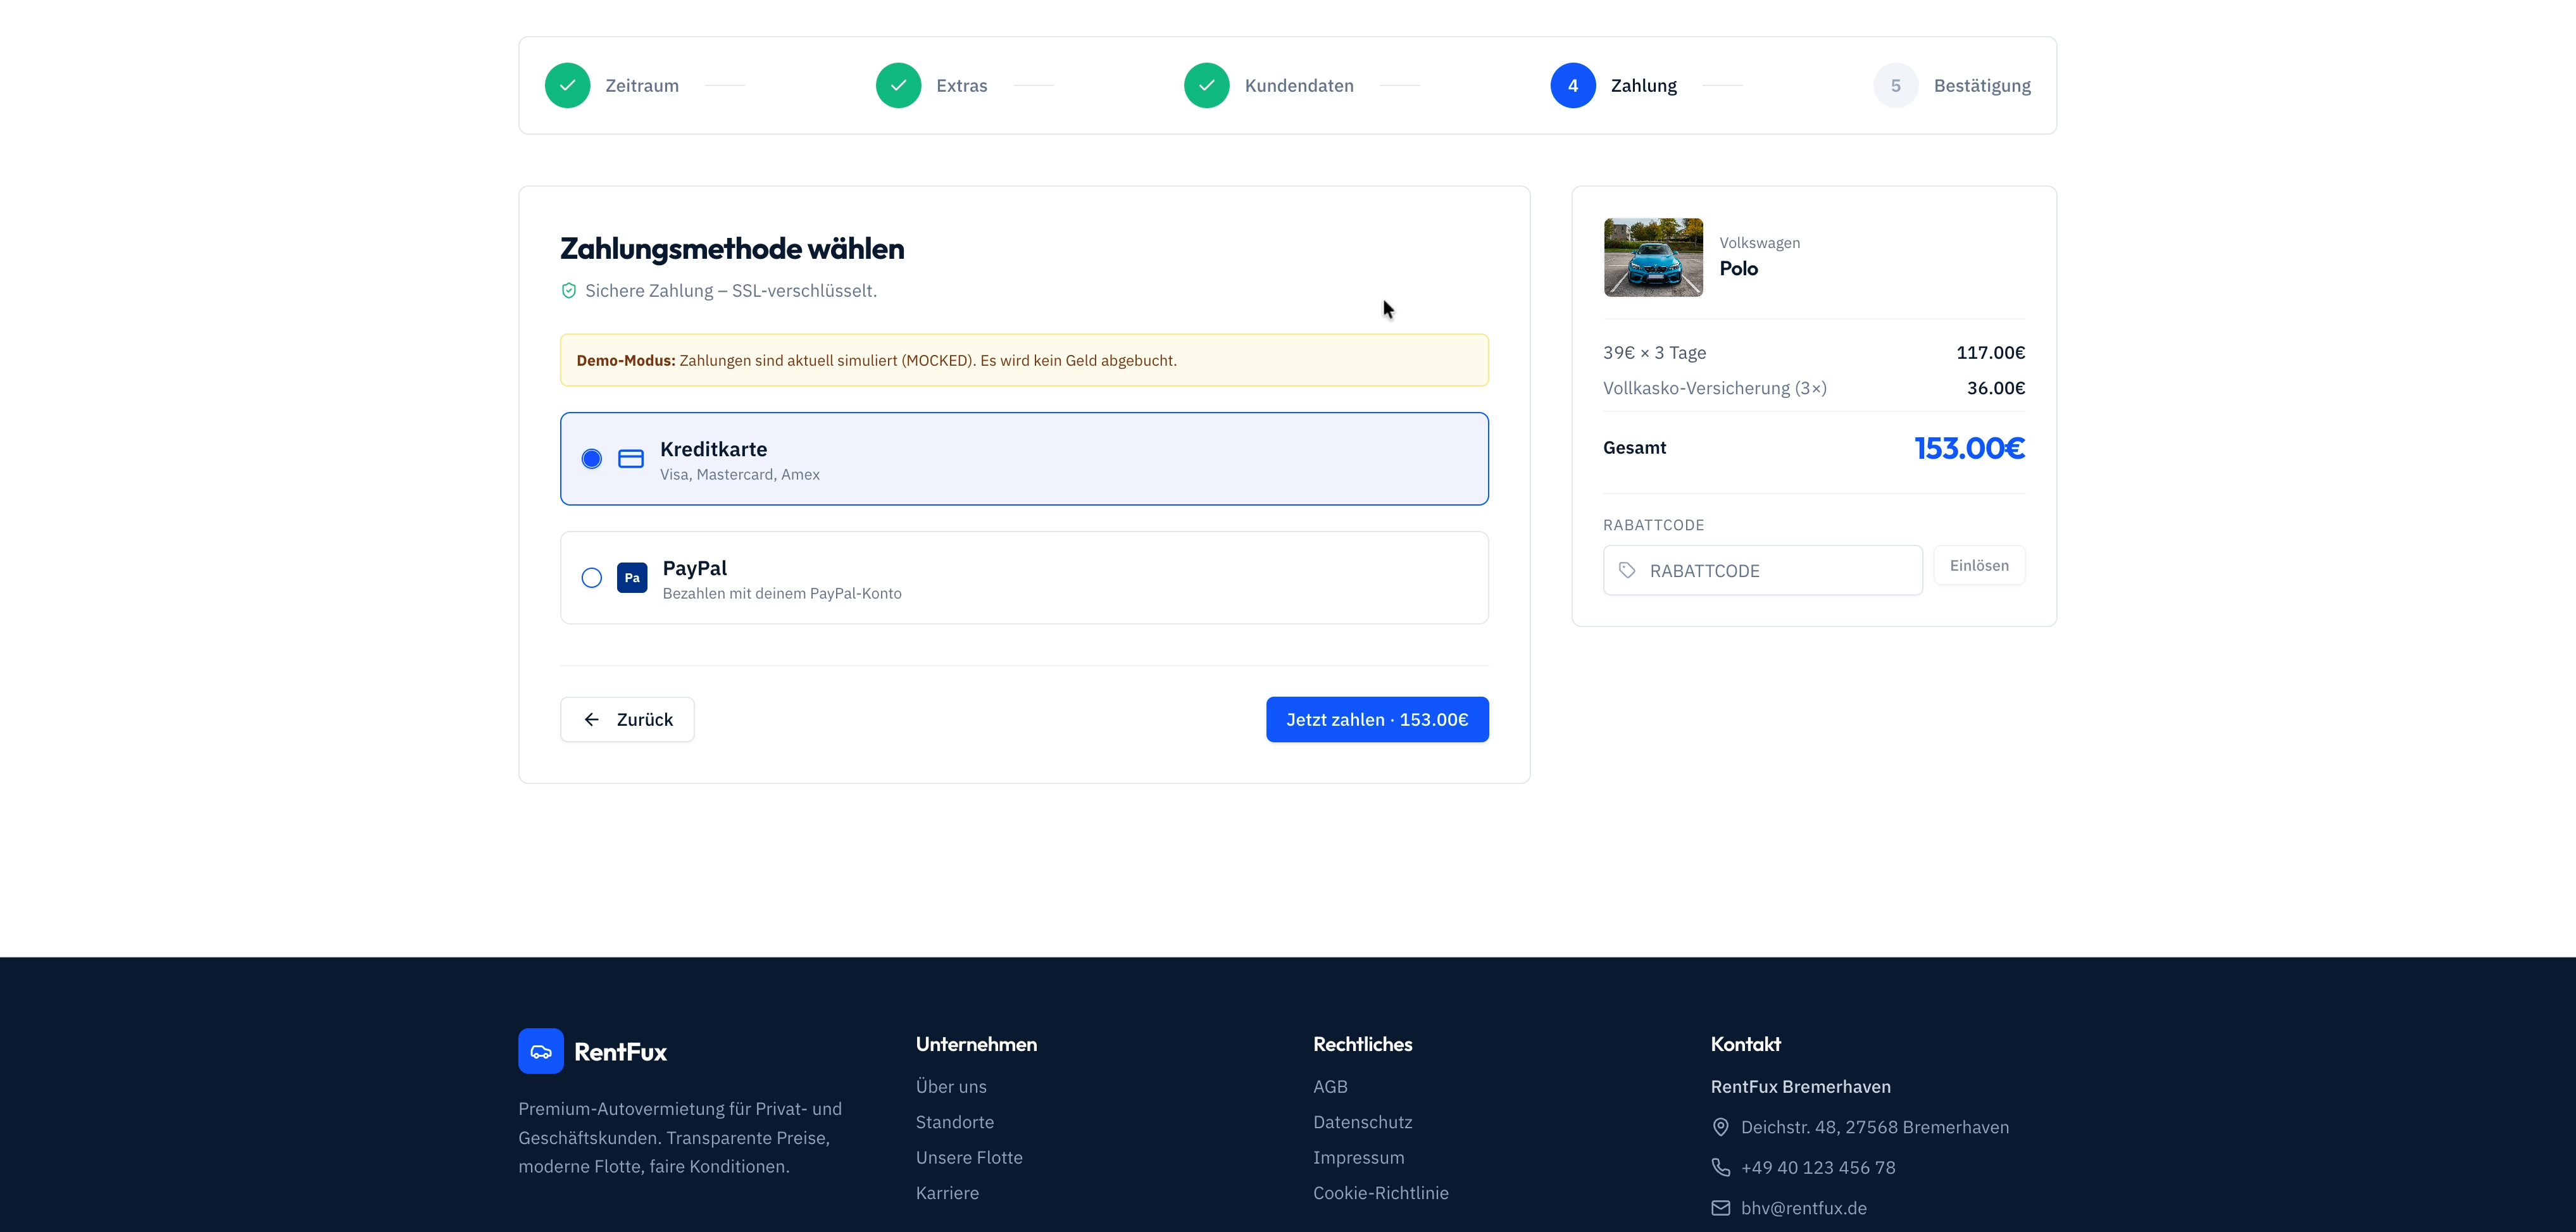
Task: Click the Polo model name
Action: pos(1738,268)
